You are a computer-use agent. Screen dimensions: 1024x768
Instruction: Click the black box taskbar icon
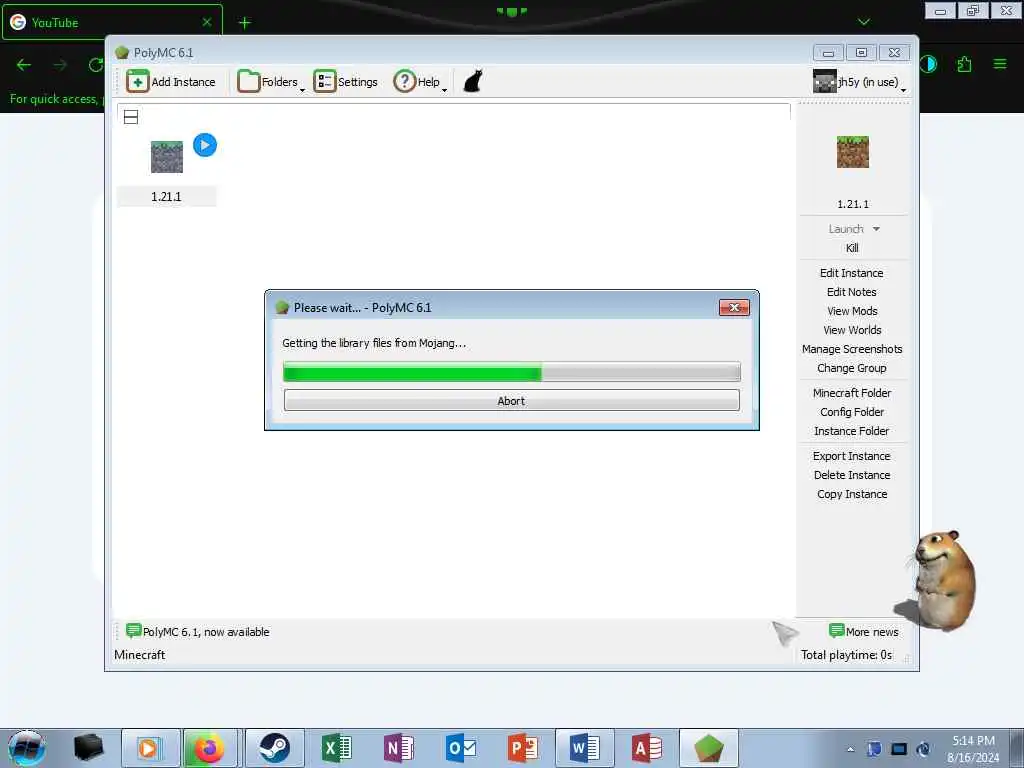pos(89,748)
